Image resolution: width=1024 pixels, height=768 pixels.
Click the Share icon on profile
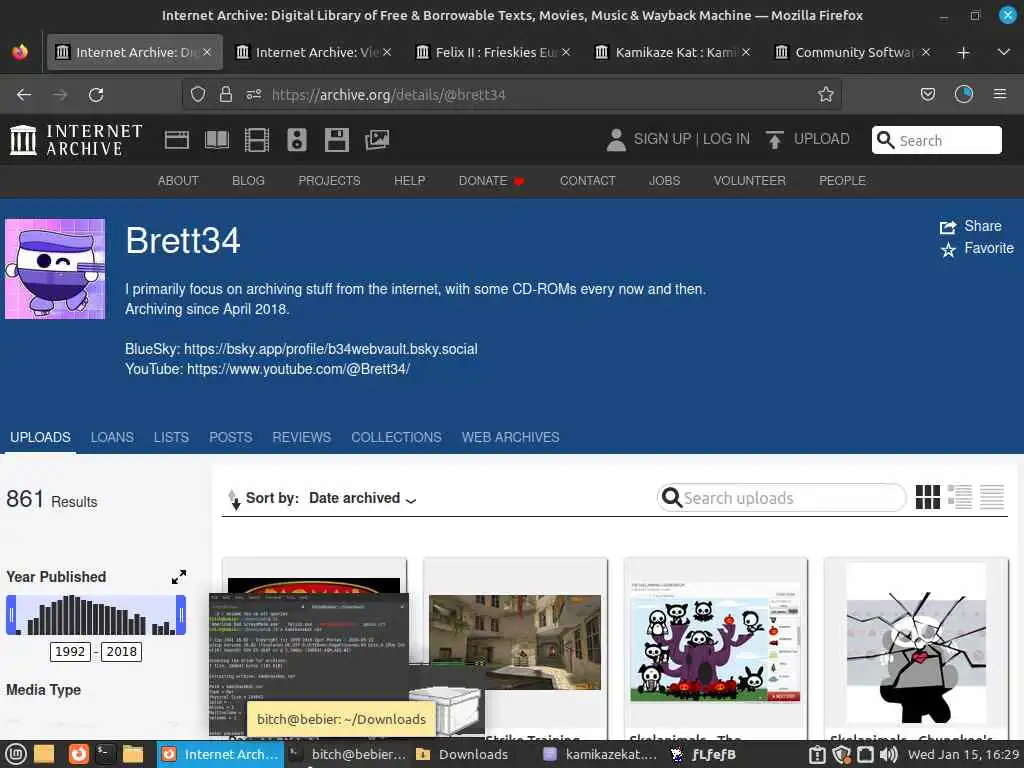948,227
